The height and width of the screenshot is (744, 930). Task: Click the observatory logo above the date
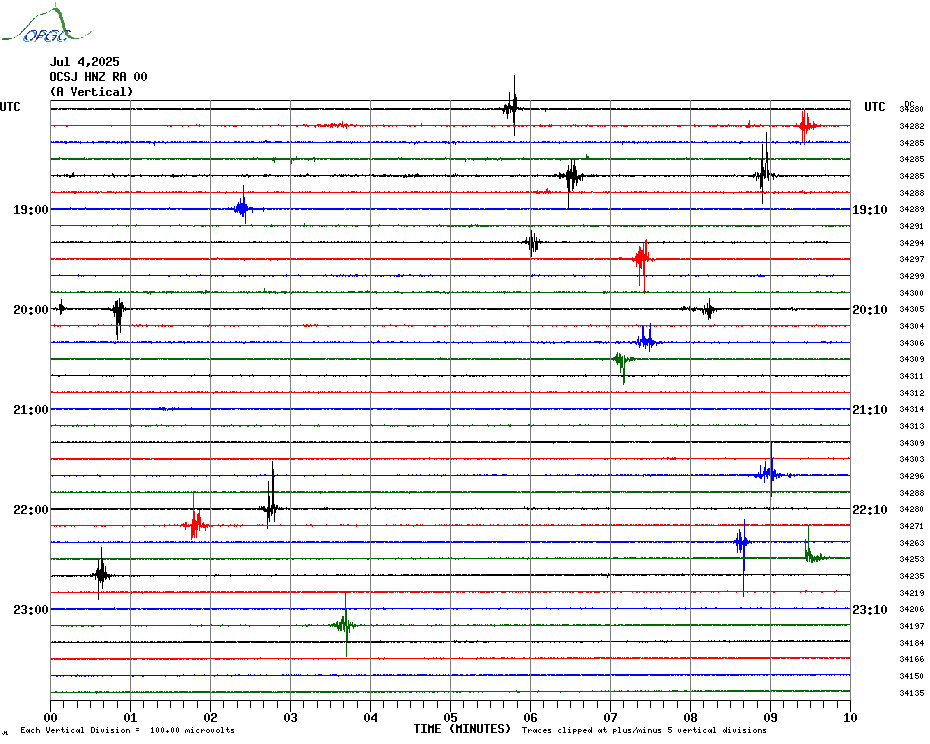tap(46, 24)
